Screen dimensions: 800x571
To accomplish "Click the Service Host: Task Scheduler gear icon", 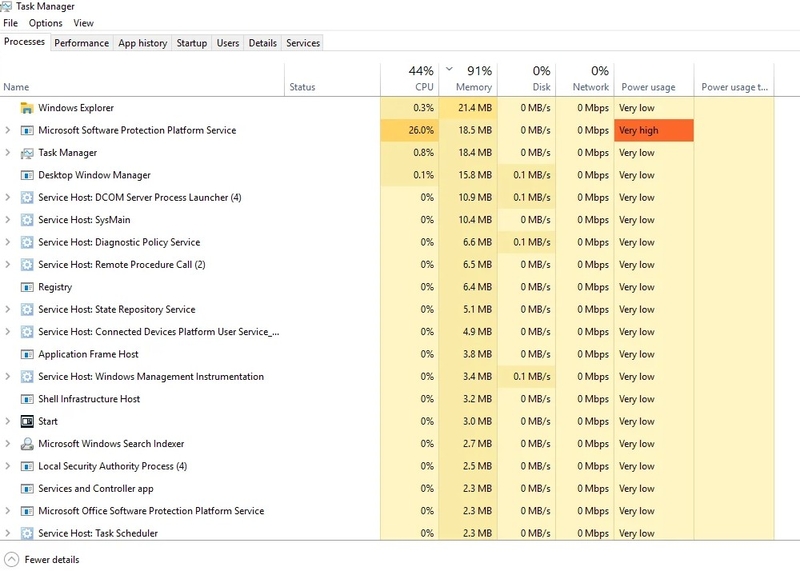I will (x=27, y=534).
